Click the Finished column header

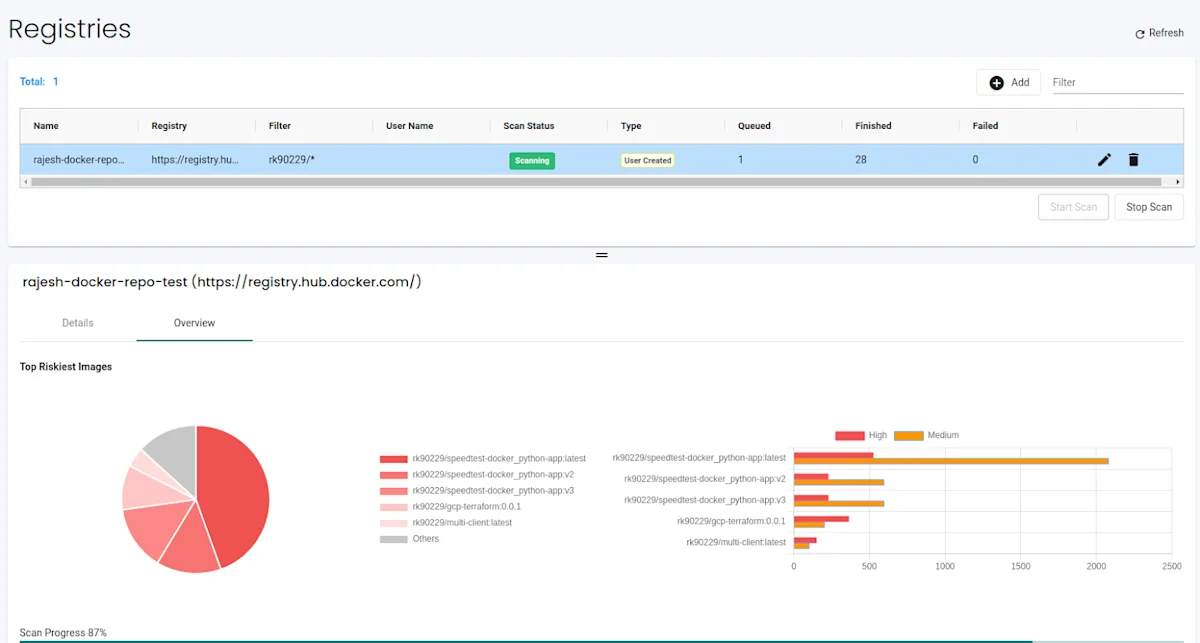(873, 126)
